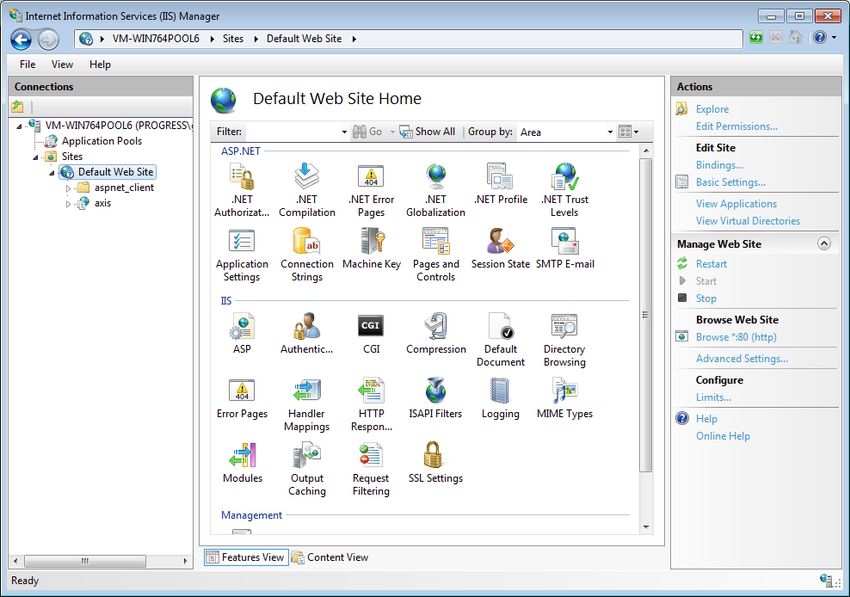Open the View menu
Image resolution: width=850 pixels, height=597 pixels.
[x=62, y=65]
